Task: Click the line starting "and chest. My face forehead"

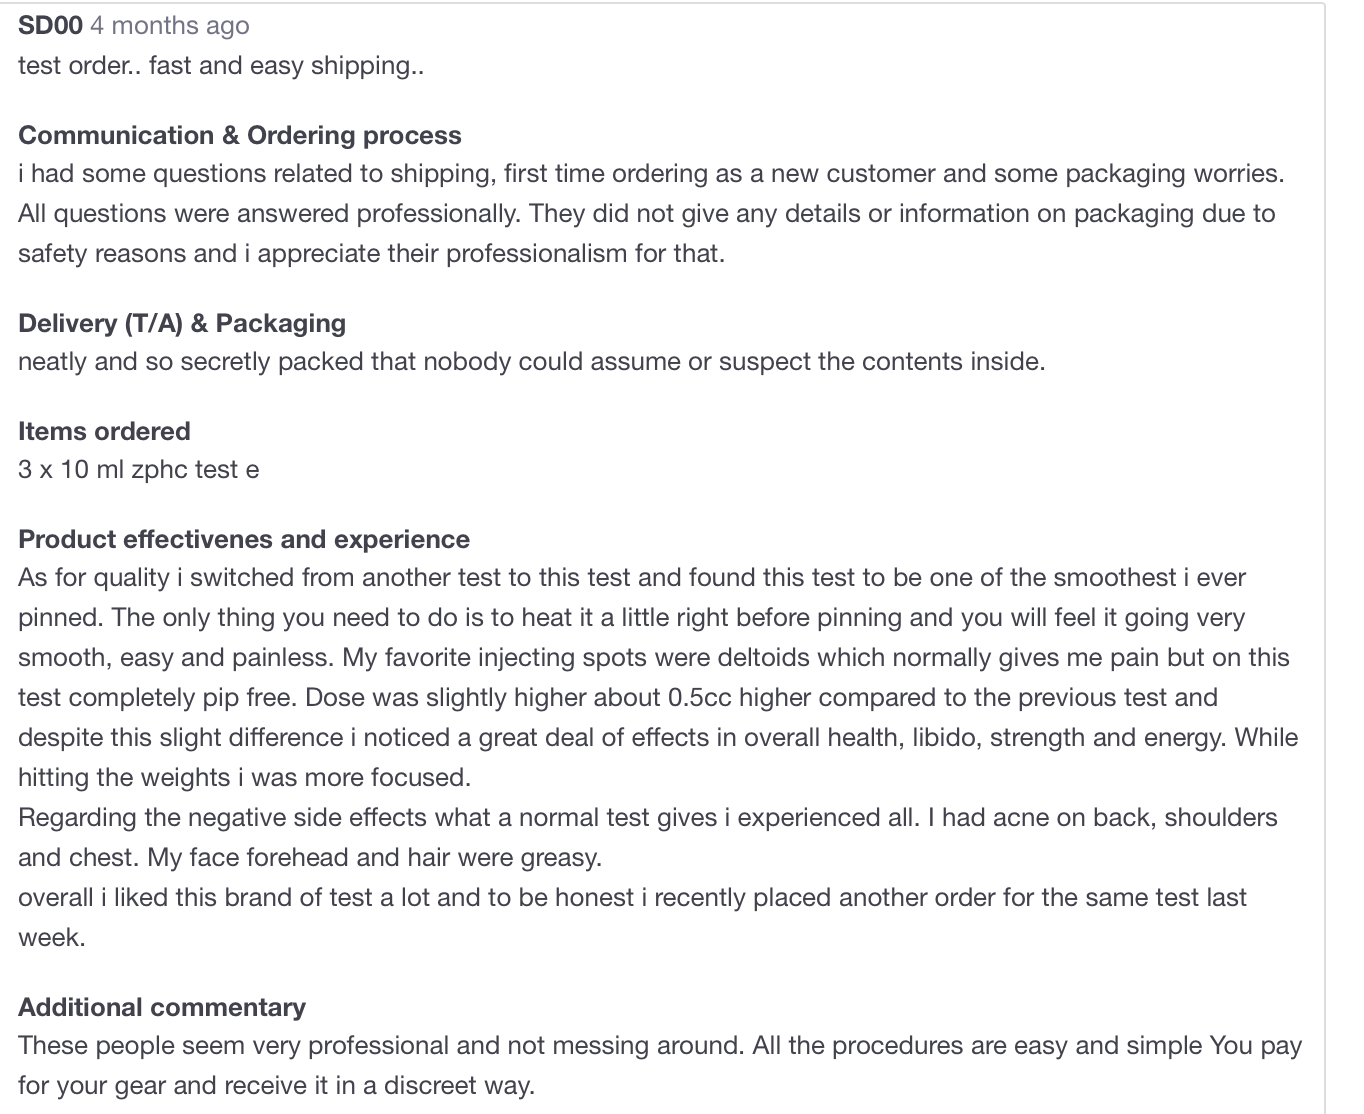Action: pos(310,858)
